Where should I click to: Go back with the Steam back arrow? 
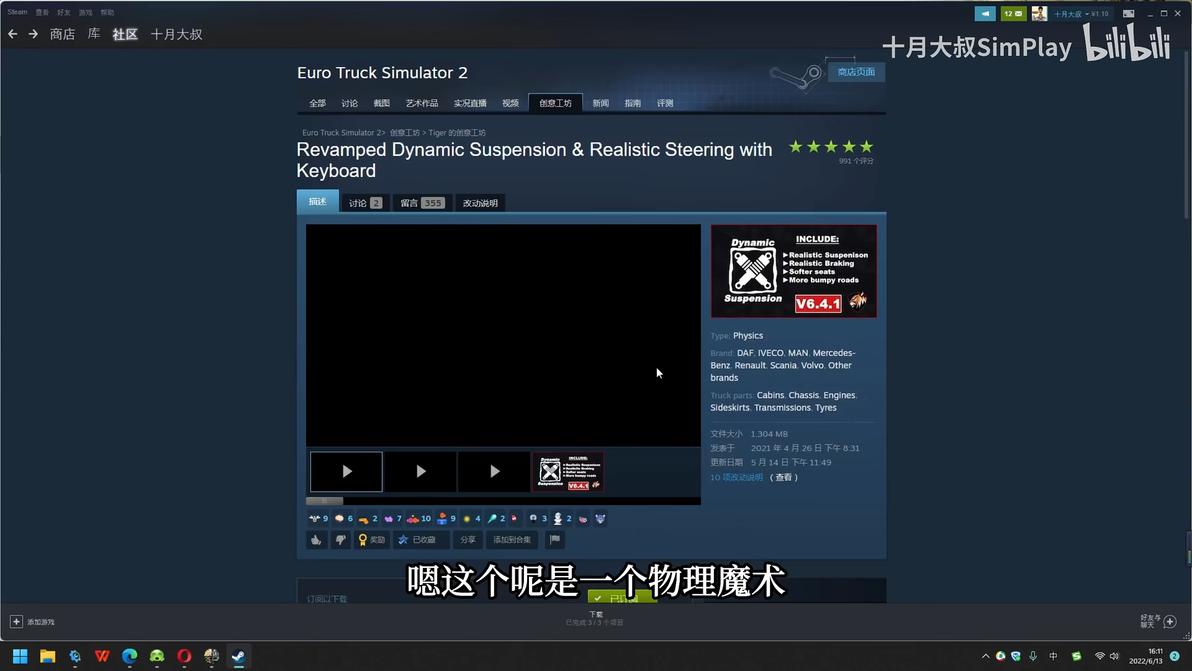13,34
